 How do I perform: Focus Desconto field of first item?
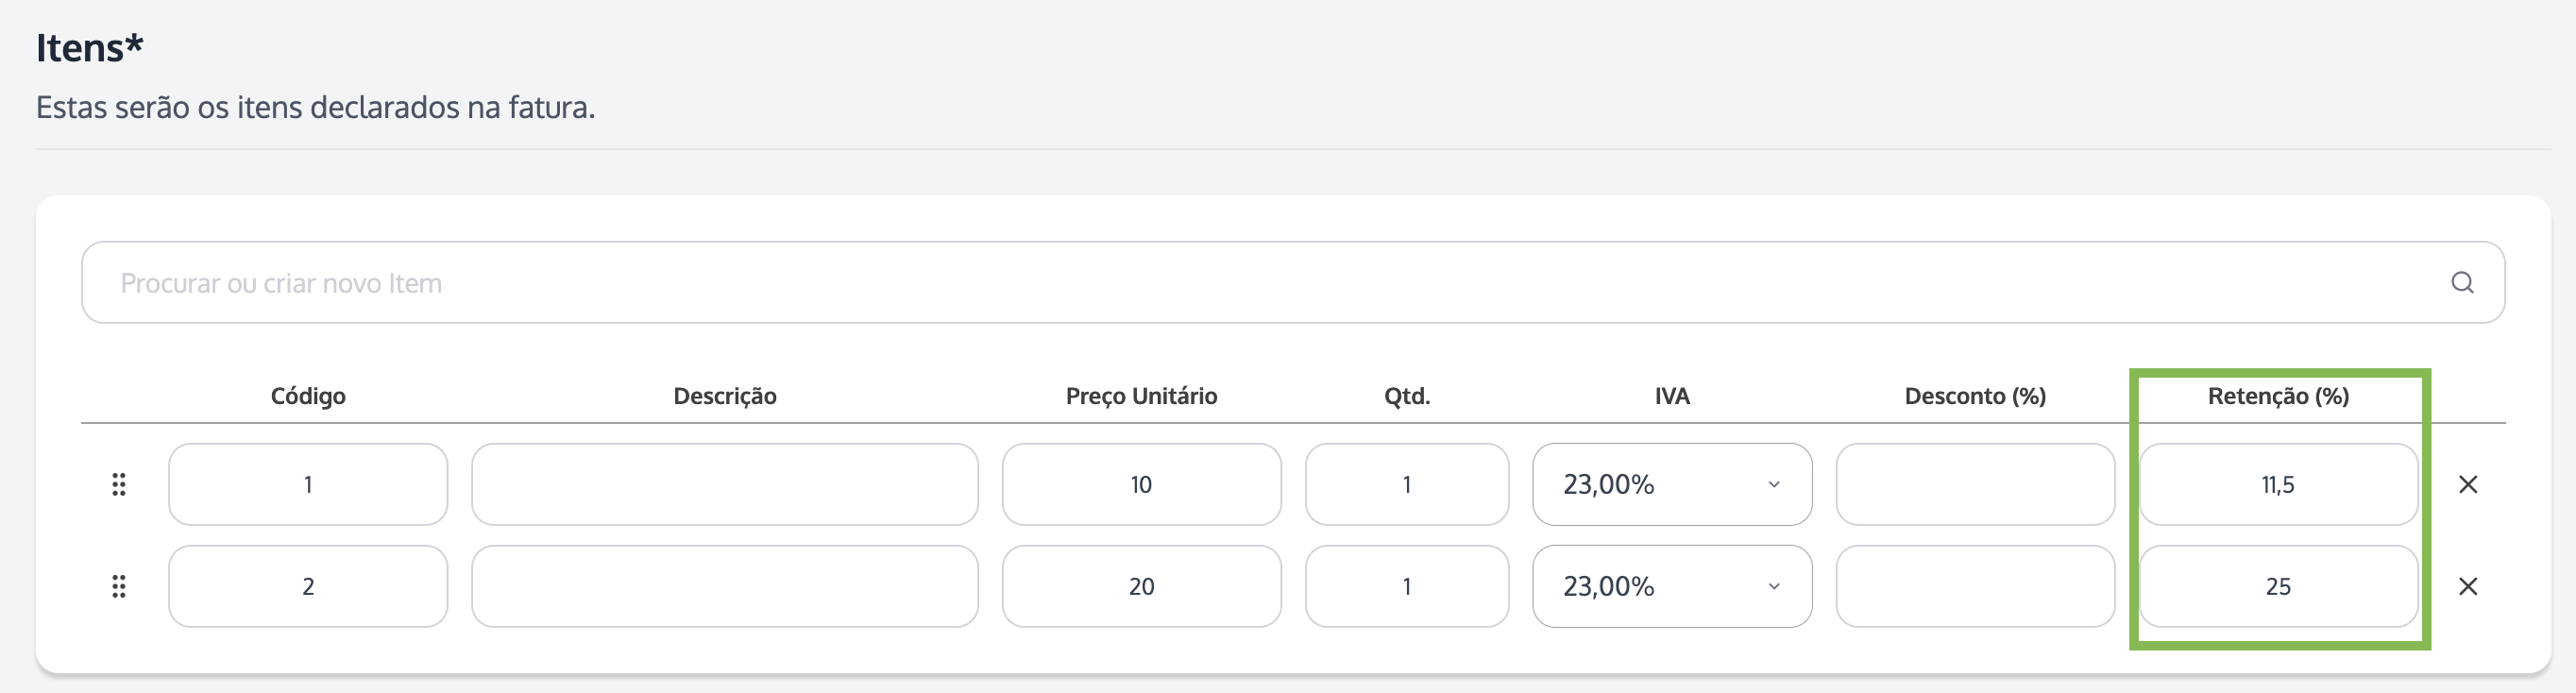[x=1975, y=485]
